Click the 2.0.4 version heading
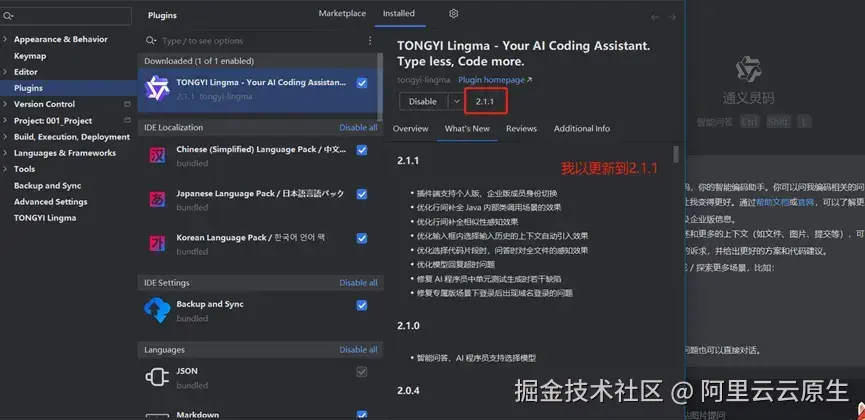The width and height of the screenshot is (865, 420). 408,390
